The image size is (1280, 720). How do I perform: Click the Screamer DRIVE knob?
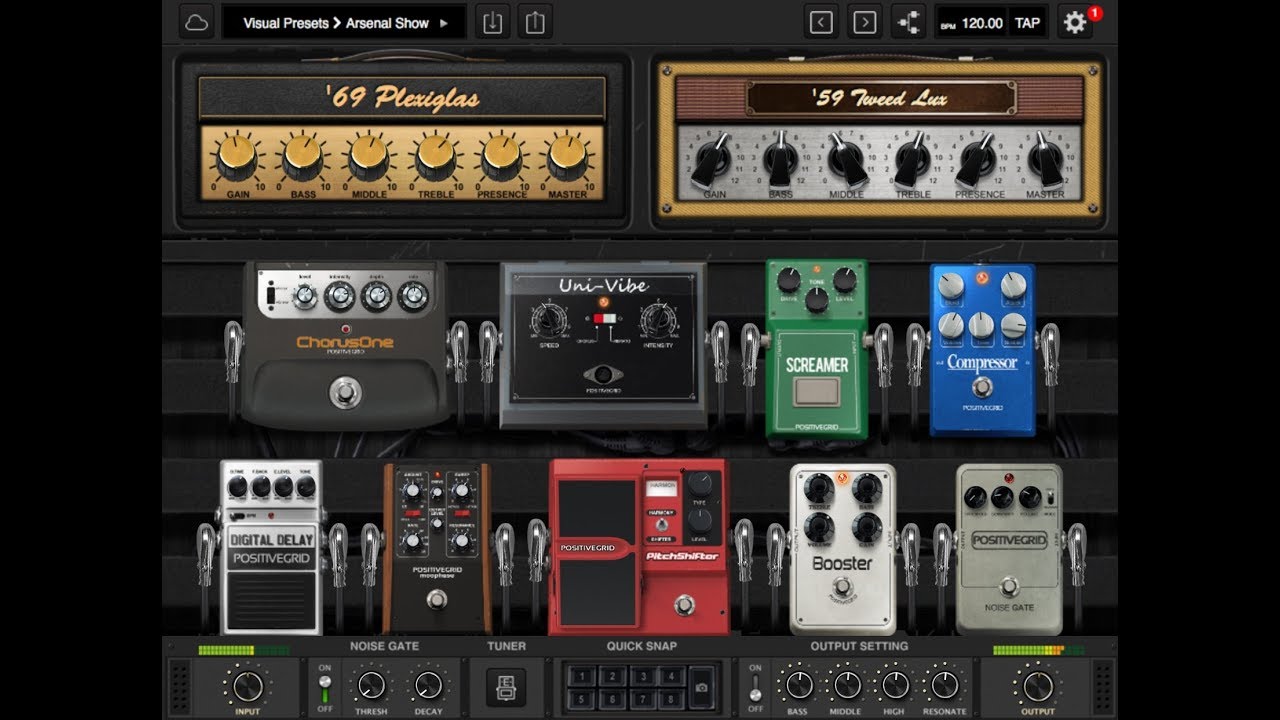[x=788, y=280]
